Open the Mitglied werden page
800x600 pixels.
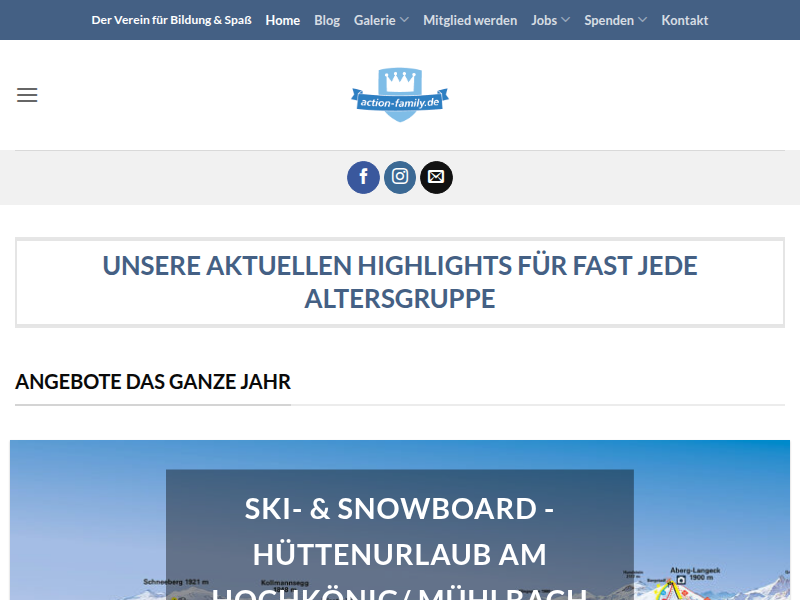click(x=470, y=20)
